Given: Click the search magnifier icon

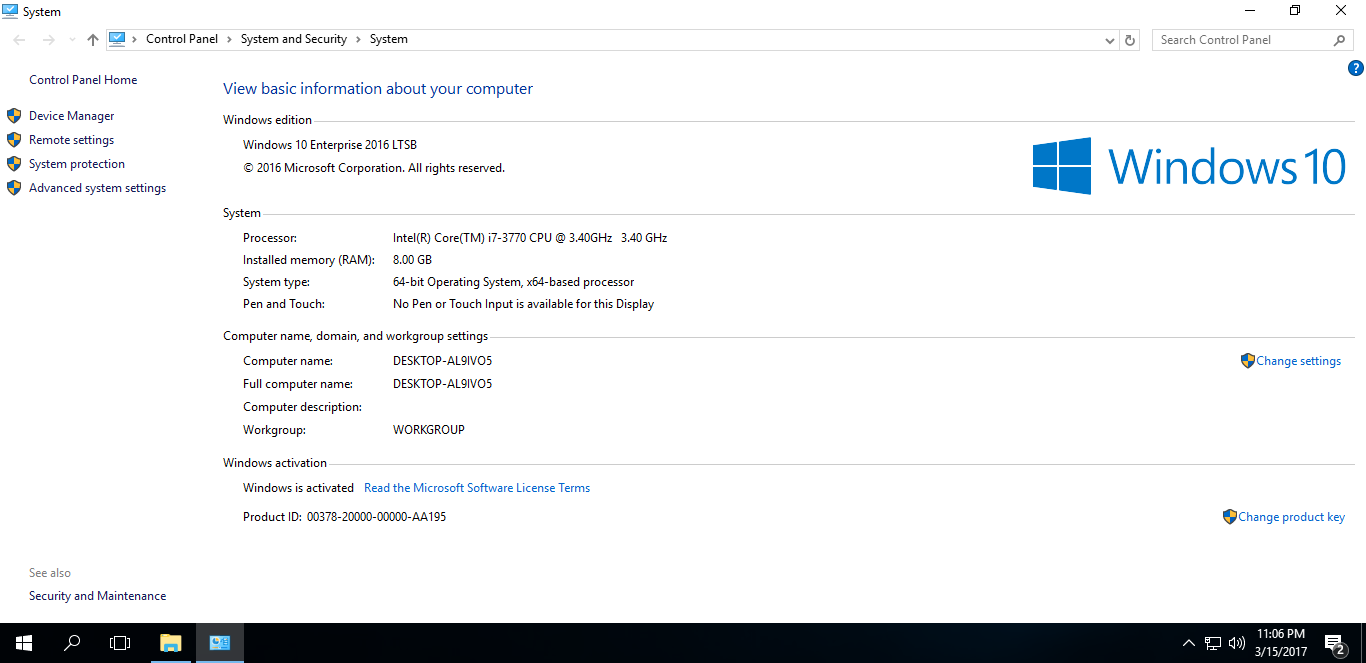Looking at the screenshot, I should pyautogui.click(x=1340, y=40).
